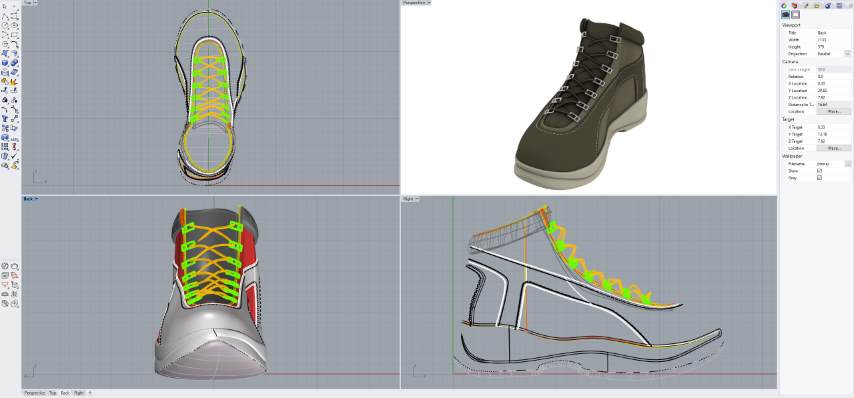Select the Rectangle tool

tap(15, 34)
